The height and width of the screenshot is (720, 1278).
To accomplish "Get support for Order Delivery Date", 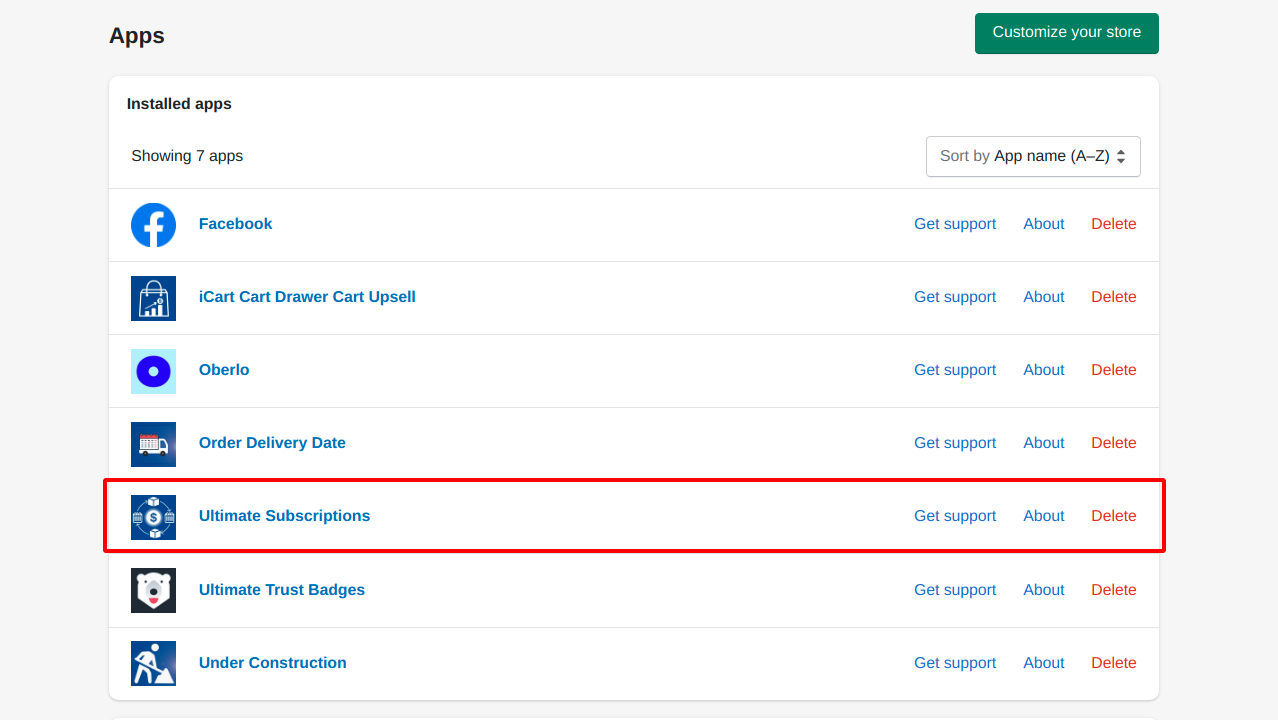I will tap(955, 443).
